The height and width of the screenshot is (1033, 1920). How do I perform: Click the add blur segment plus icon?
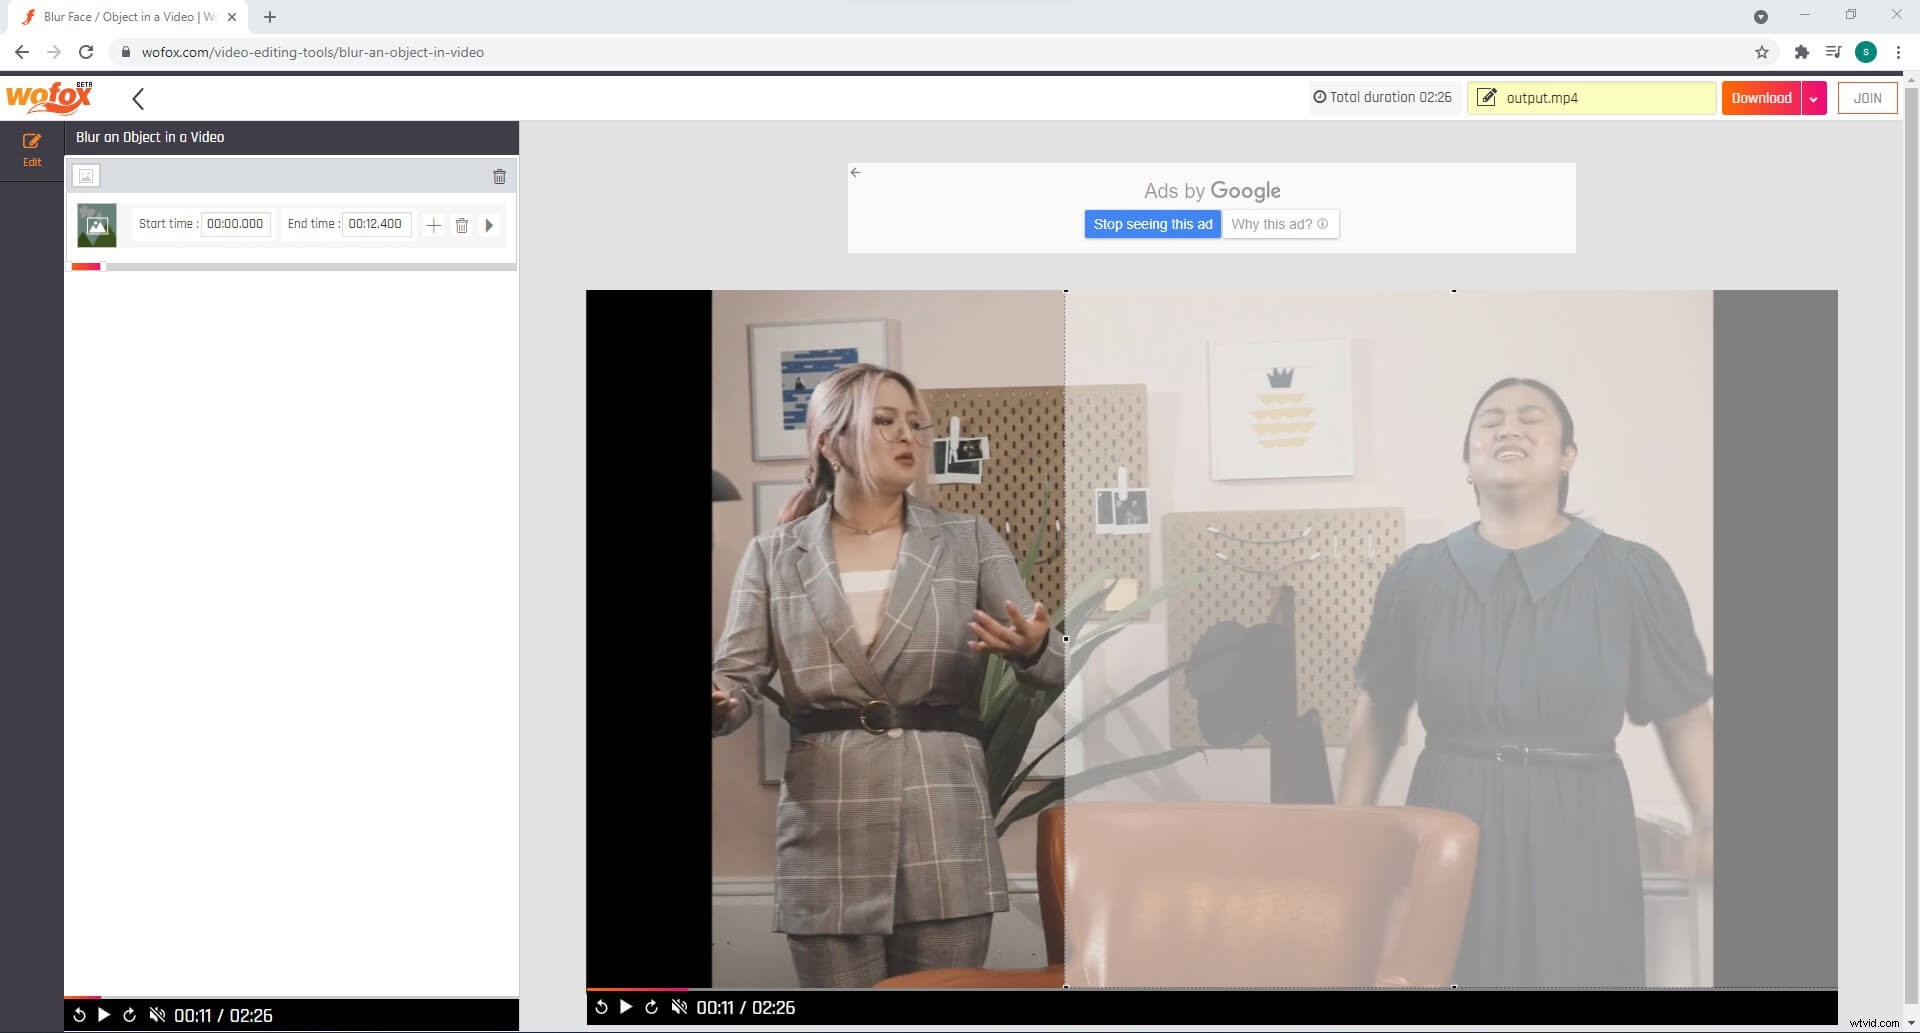pos(434,225)
